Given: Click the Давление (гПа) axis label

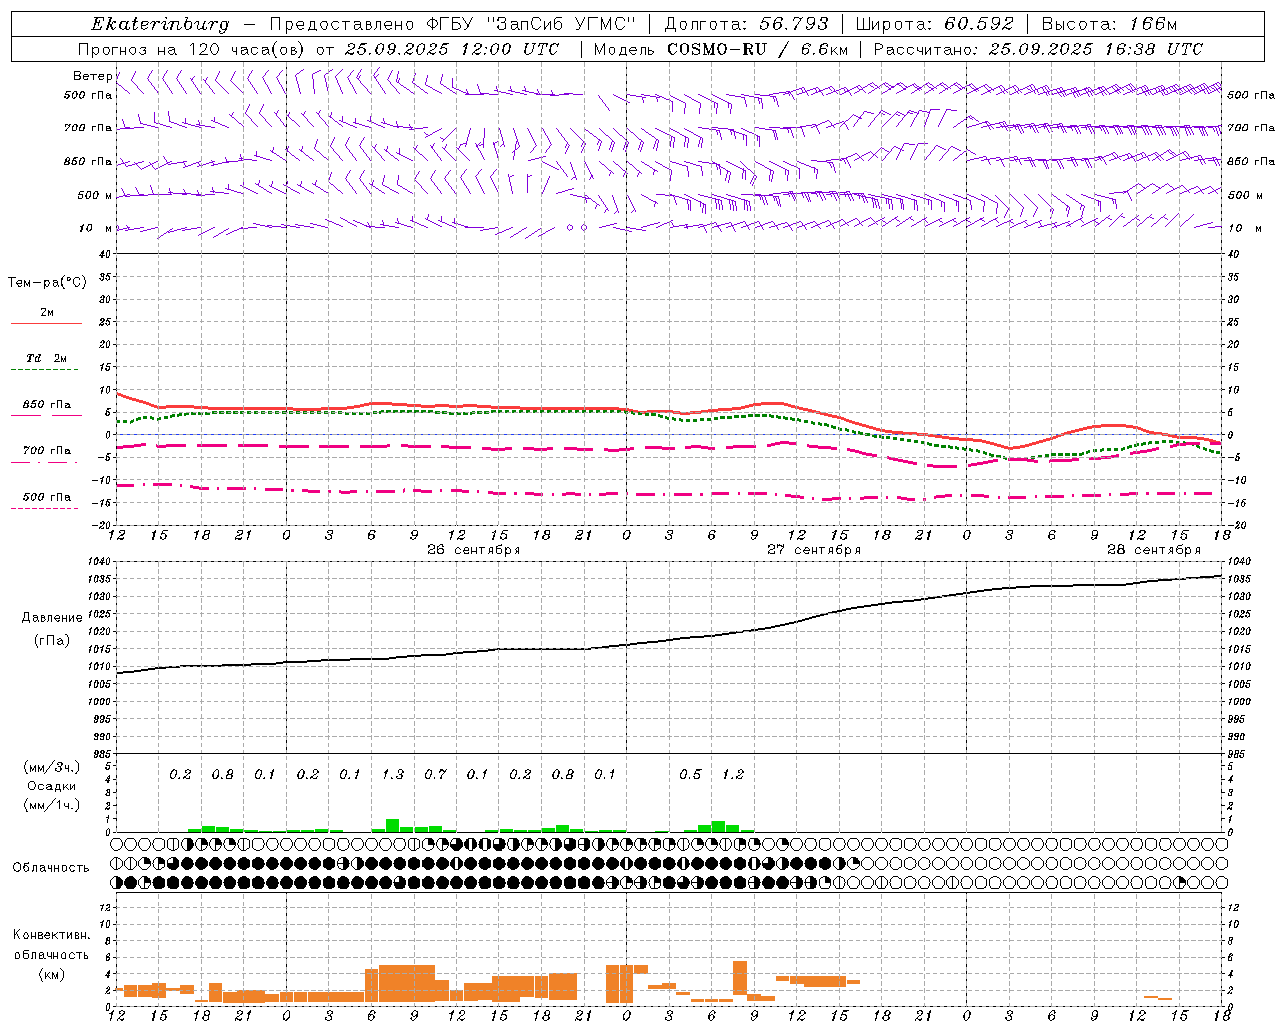Looking at the screenshot, I should [x=52, y=629].
